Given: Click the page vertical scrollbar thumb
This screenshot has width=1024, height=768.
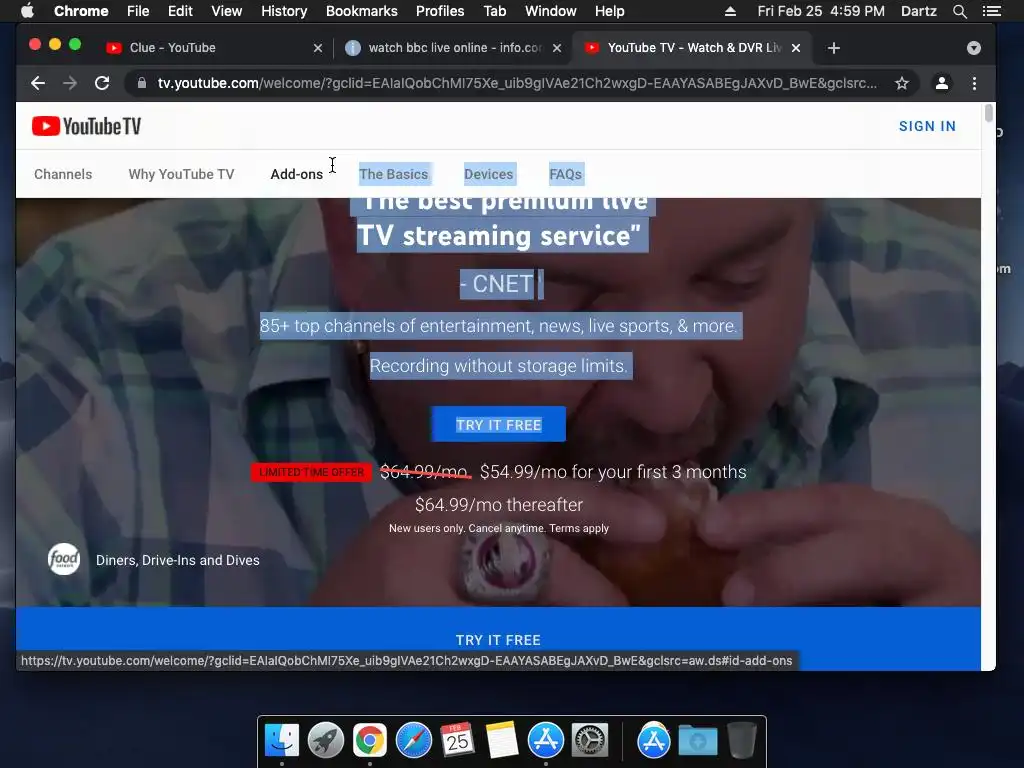Looking at the screenshot, I should (x=989, y=112).
